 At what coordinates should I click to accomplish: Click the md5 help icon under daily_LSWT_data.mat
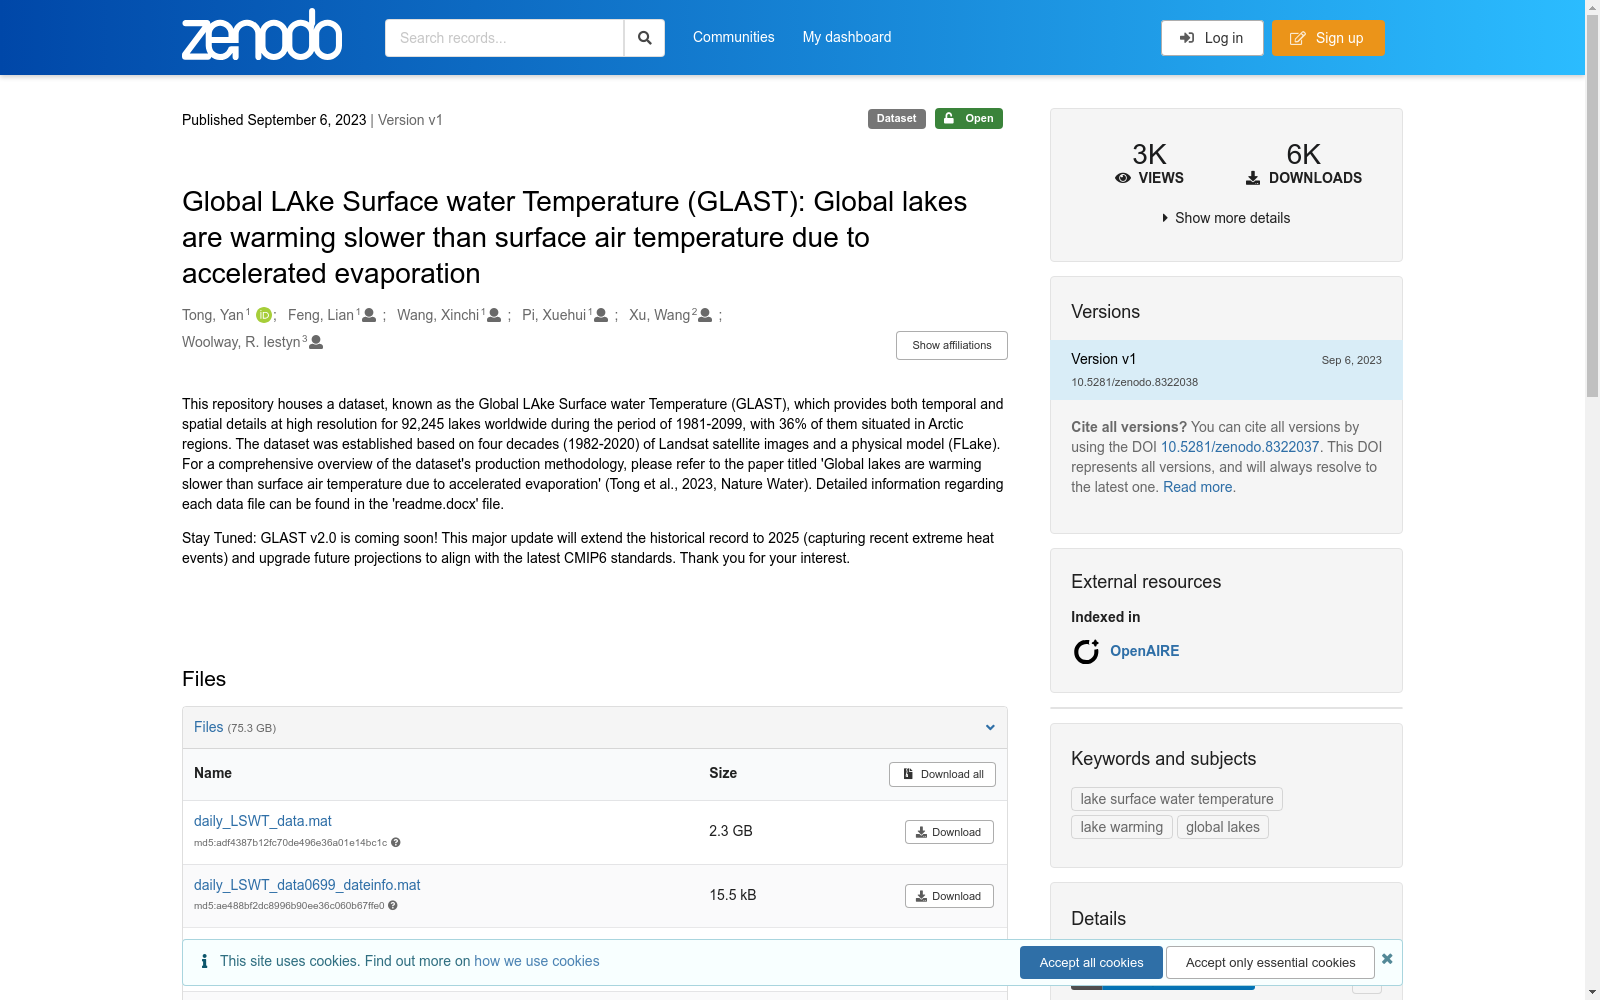[396, 842]
